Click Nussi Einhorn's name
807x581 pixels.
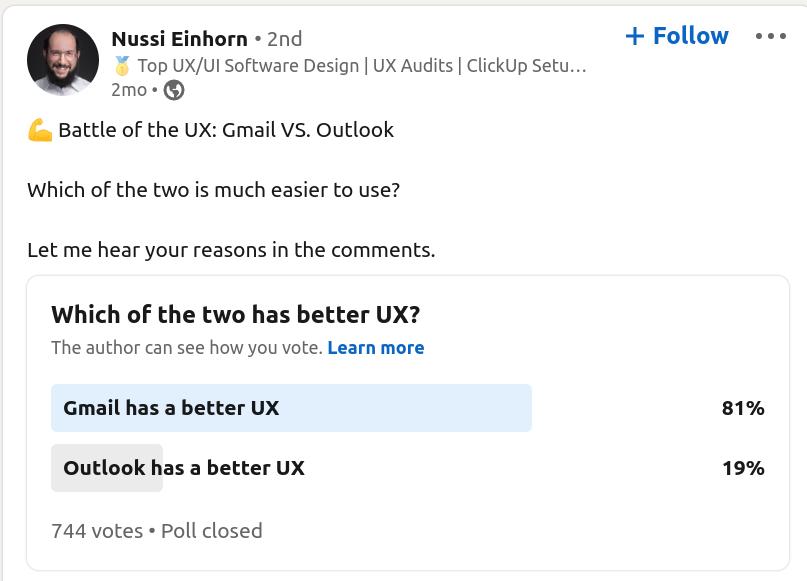point(179,39)
